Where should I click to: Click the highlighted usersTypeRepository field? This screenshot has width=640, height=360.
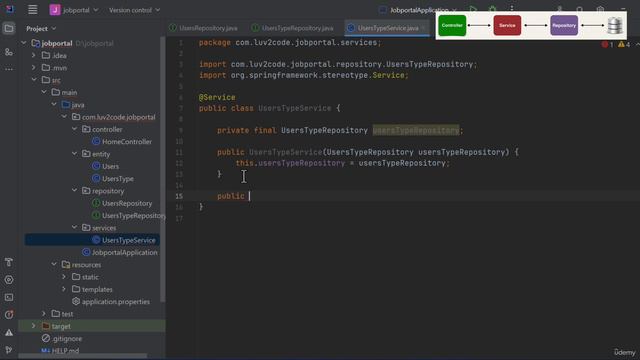[416, 130]
